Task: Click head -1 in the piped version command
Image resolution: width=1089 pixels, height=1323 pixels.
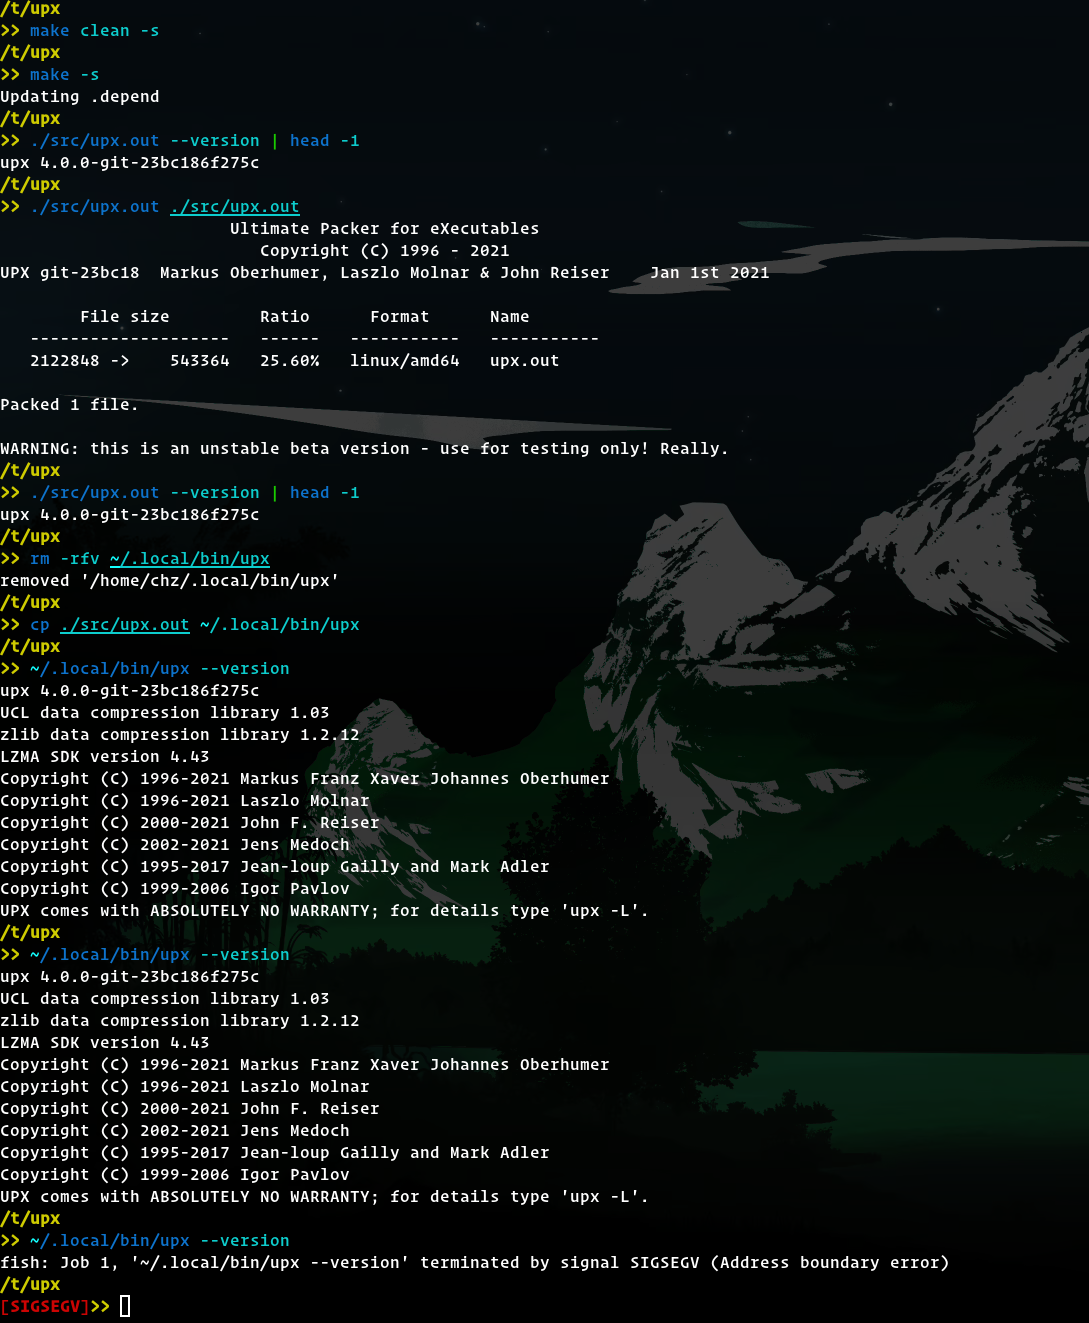Action: pyautogui.click(x=324, y=140)
